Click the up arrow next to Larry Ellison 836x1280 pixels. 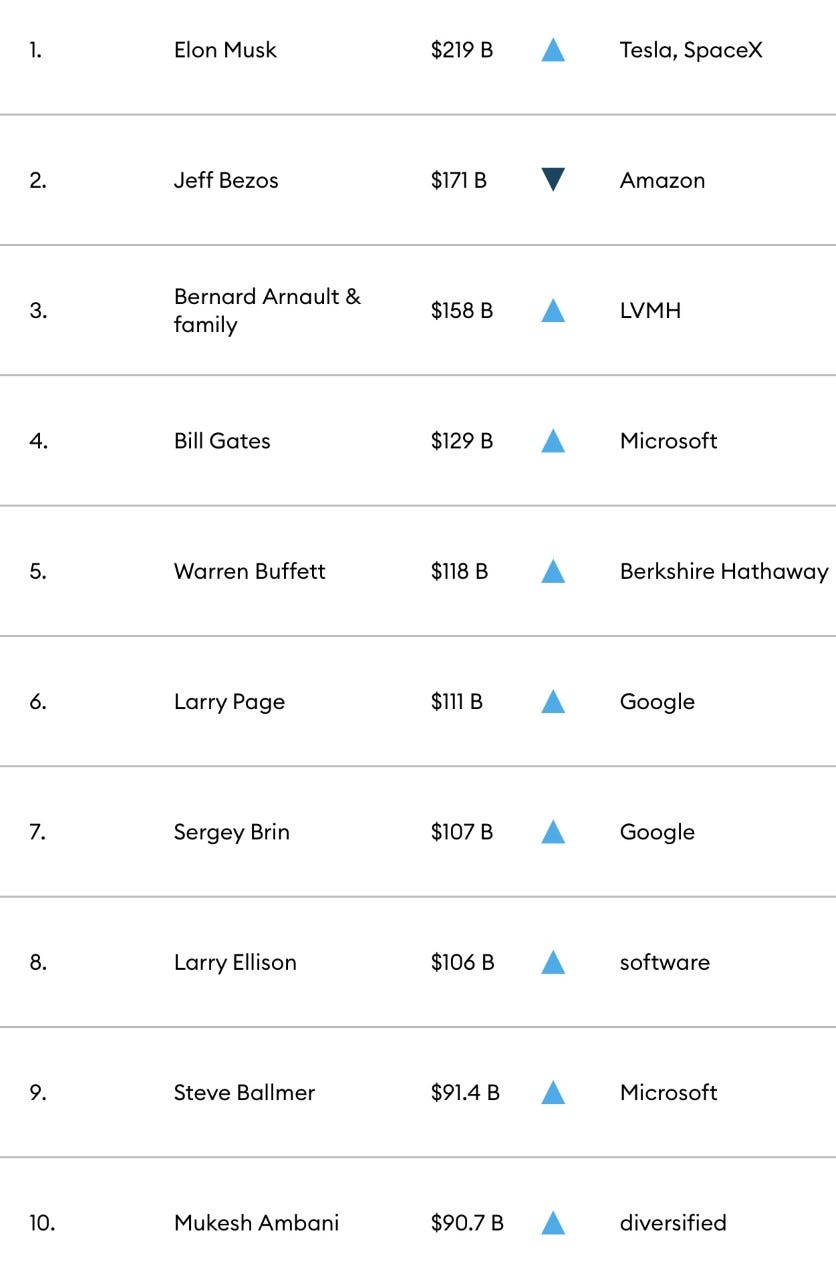coord(553,962)
